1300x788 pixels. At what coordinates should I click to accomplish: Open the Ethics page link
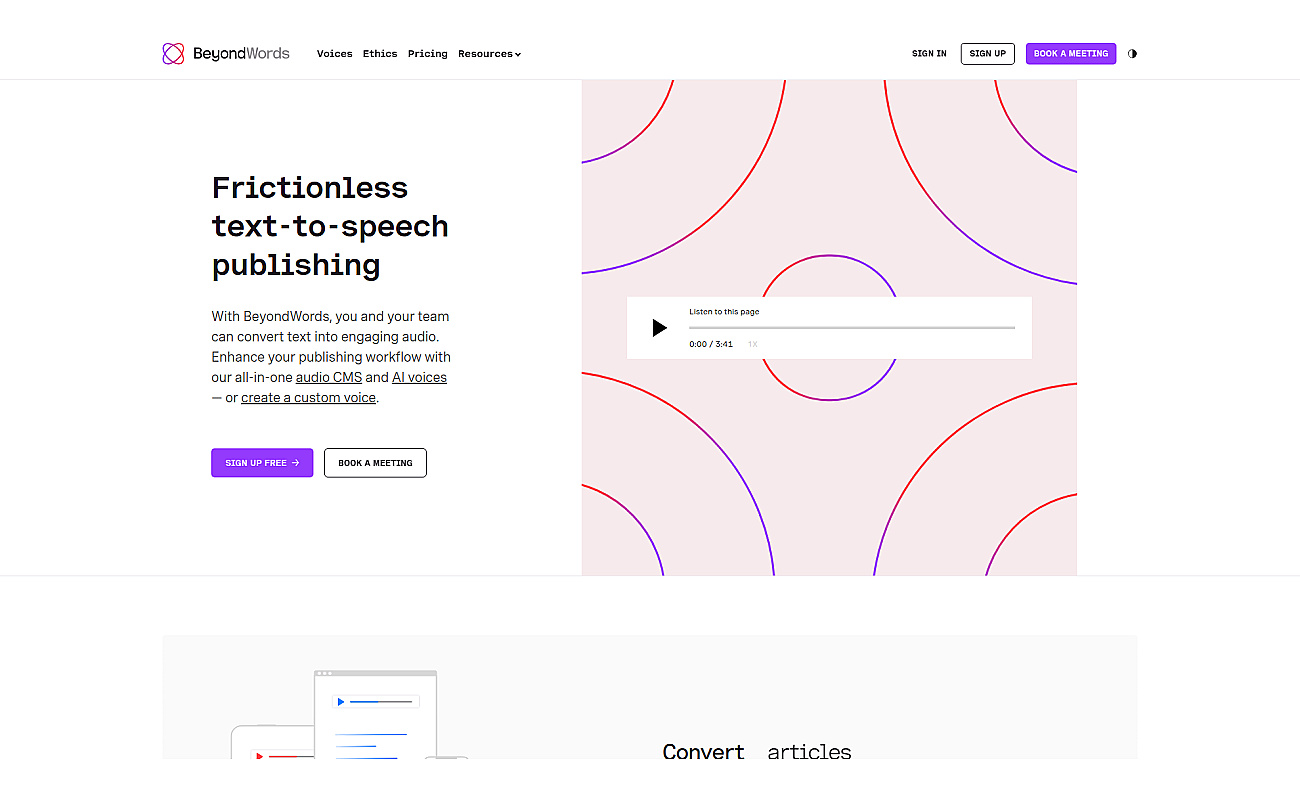380,54
